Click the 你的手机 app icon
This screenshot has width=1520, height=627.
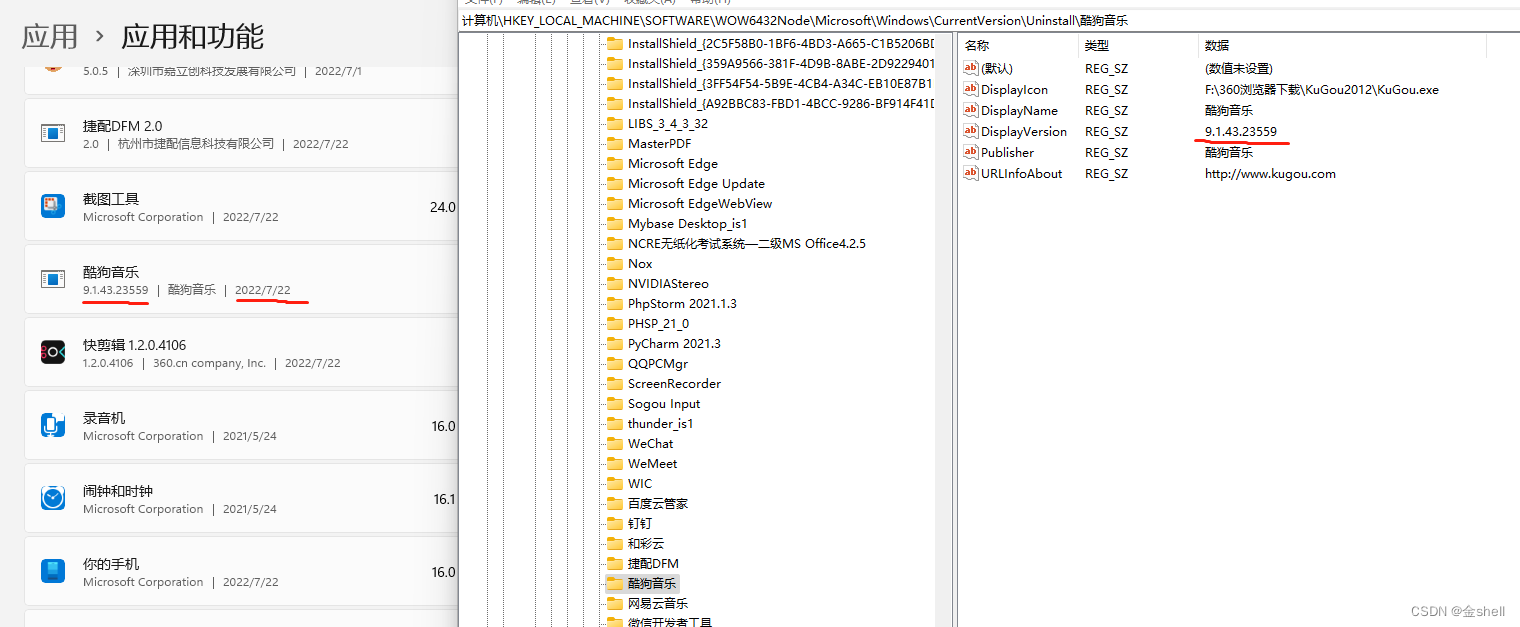pyautogui.click(x=53, y=571)
